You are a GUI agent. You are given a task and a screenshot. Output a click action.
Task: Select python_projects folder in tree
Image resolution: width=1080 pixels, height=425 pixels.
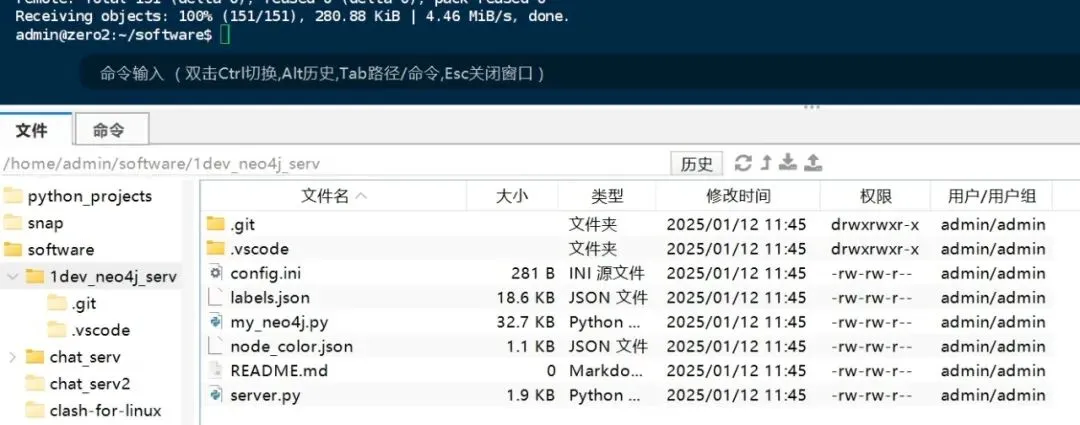(x=89, y=196)
